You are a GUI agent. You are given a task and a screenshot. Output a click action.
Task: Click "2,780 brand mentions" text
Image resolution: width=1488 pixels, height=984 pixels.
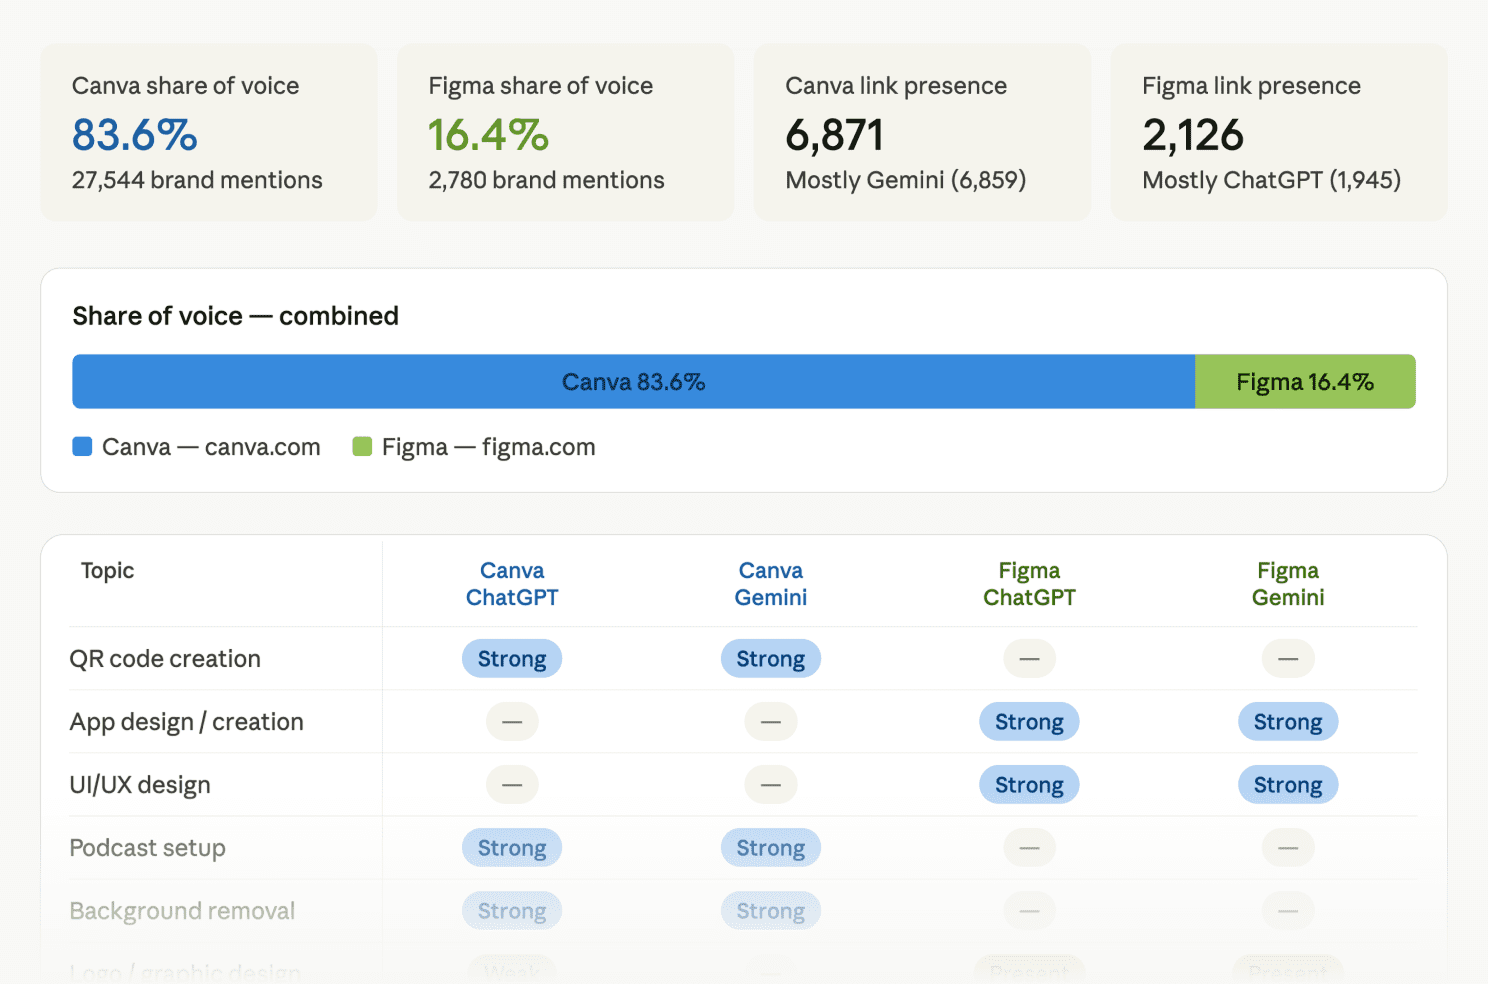click(547, 180)
